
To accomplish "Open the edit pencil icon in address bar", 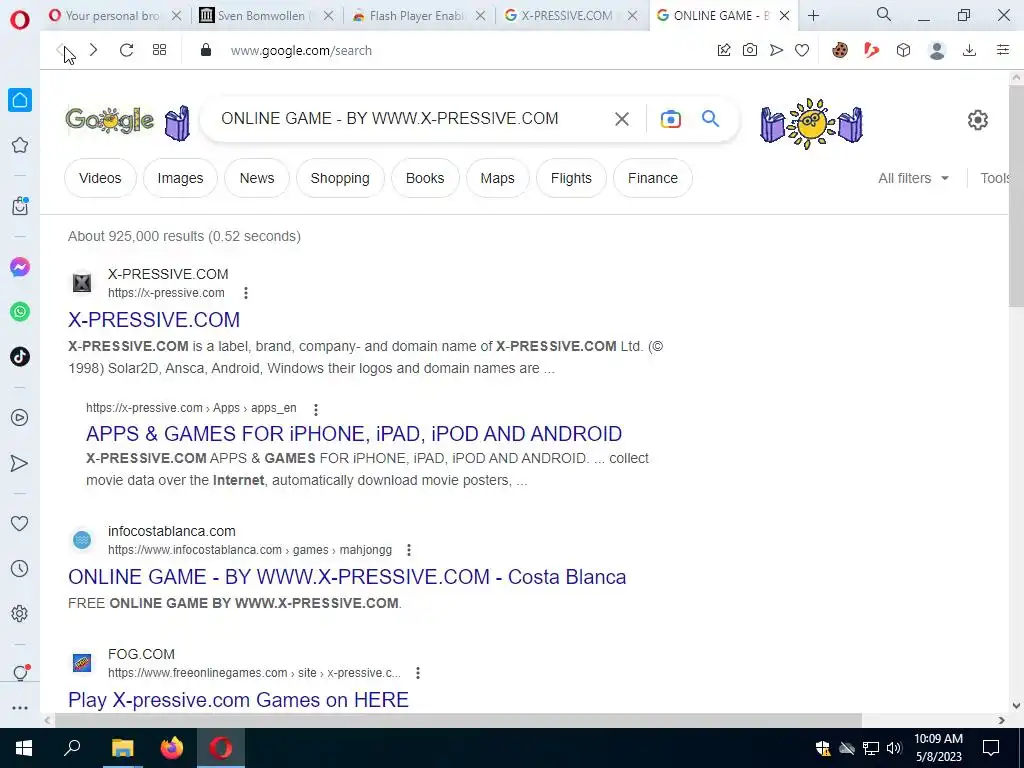I will [724, 50].
